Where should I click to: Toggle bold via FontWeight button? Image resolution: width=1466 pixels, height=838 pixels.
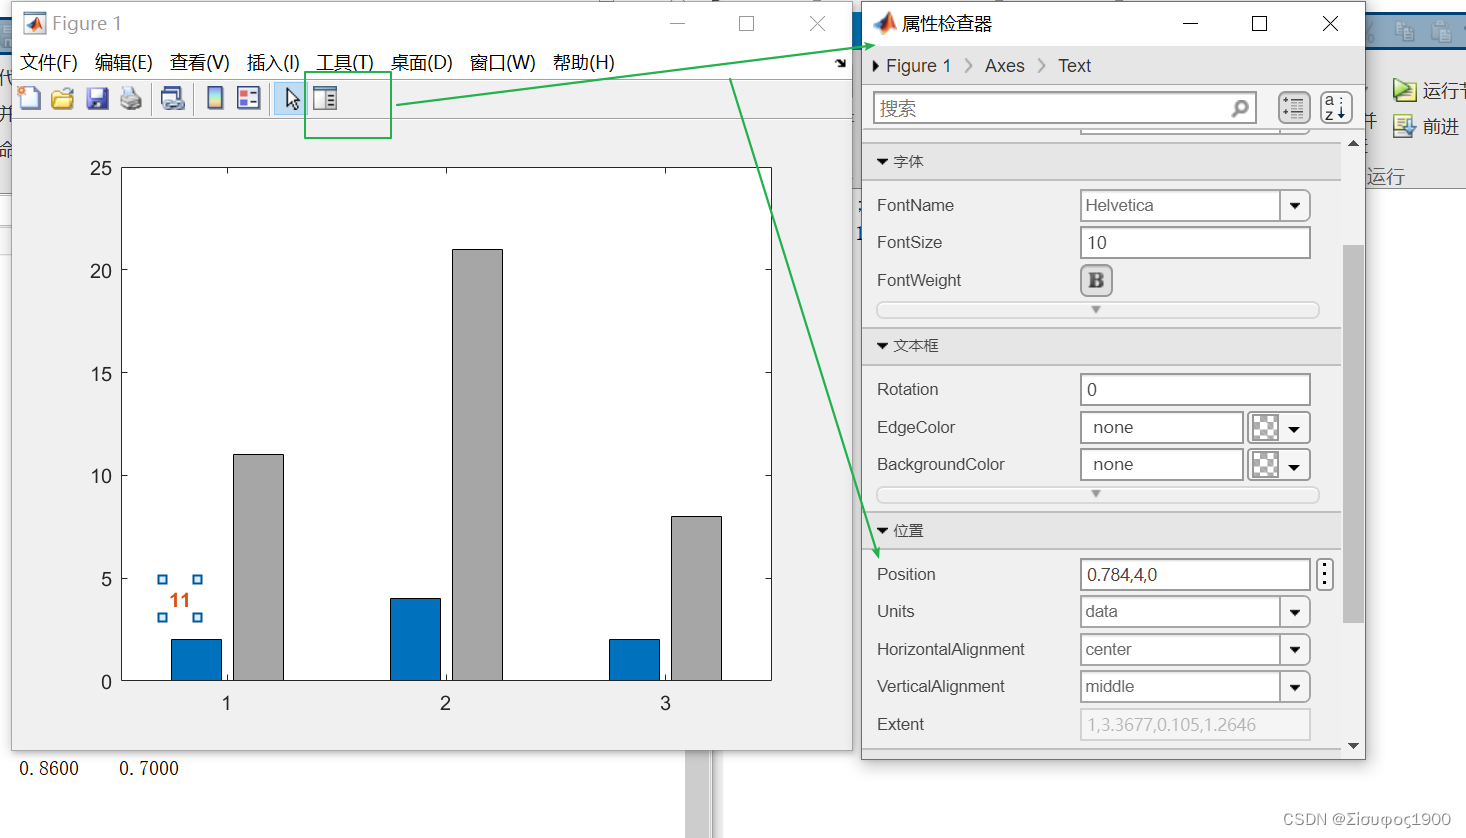coord(1096,280)
